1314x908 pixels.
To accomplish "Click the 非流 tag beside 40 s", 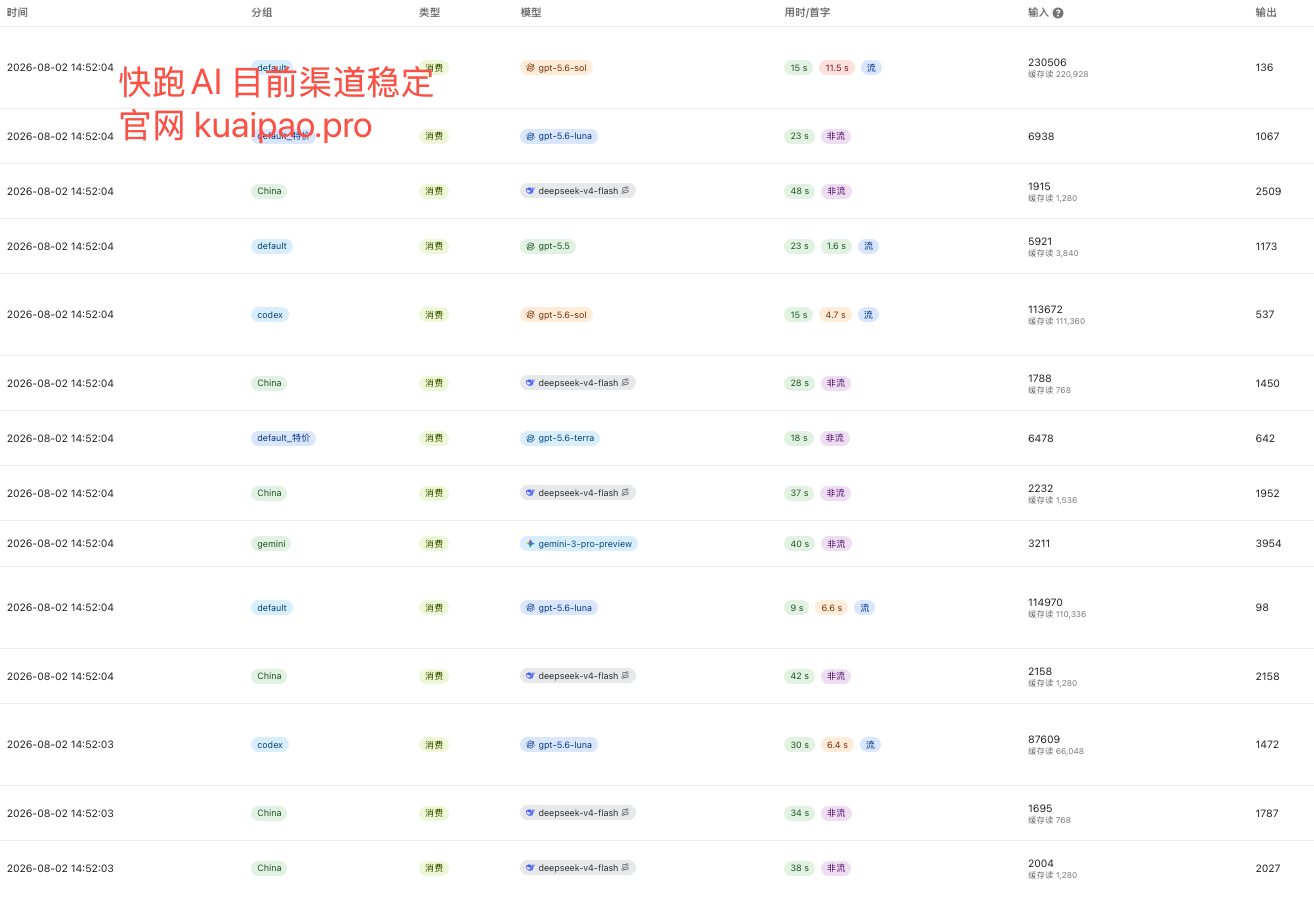I will pyautogui.click(x=836, y=544).
